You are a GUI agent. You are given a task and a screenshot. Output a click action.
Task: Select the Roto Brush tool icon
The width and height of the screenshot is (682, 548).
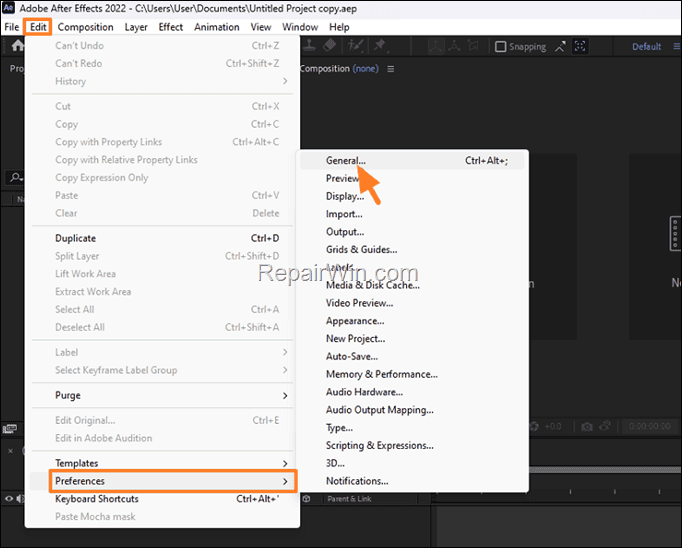pyautogui.click(x=355, y=45)
